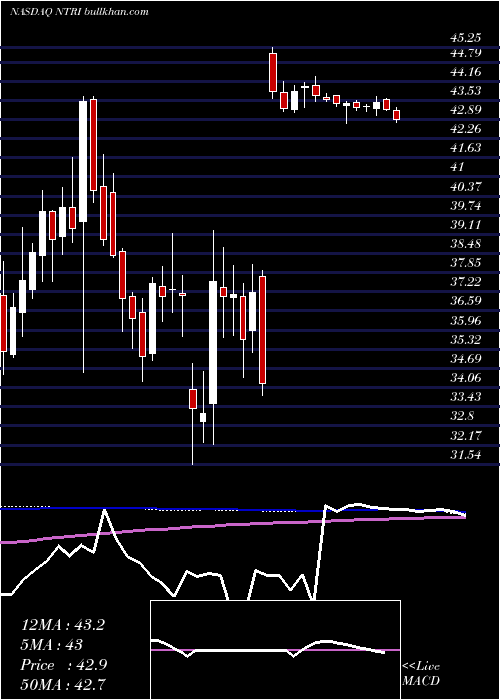Screen dimensions: 500x700
Task: Click the tall red gap-up candle near 44.79
Action: point(273,72)
